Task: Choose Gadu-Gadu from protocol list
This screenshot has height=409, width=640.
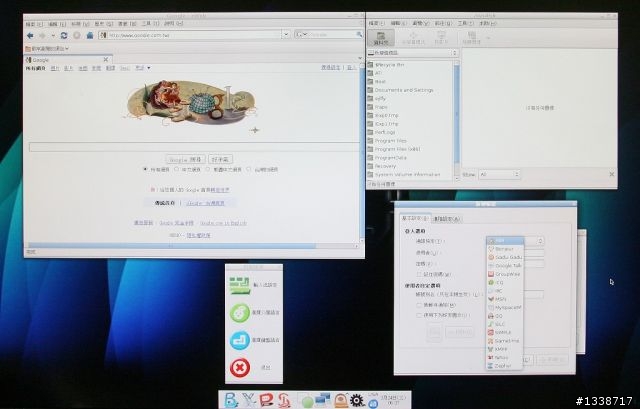Action: [504, 257]
